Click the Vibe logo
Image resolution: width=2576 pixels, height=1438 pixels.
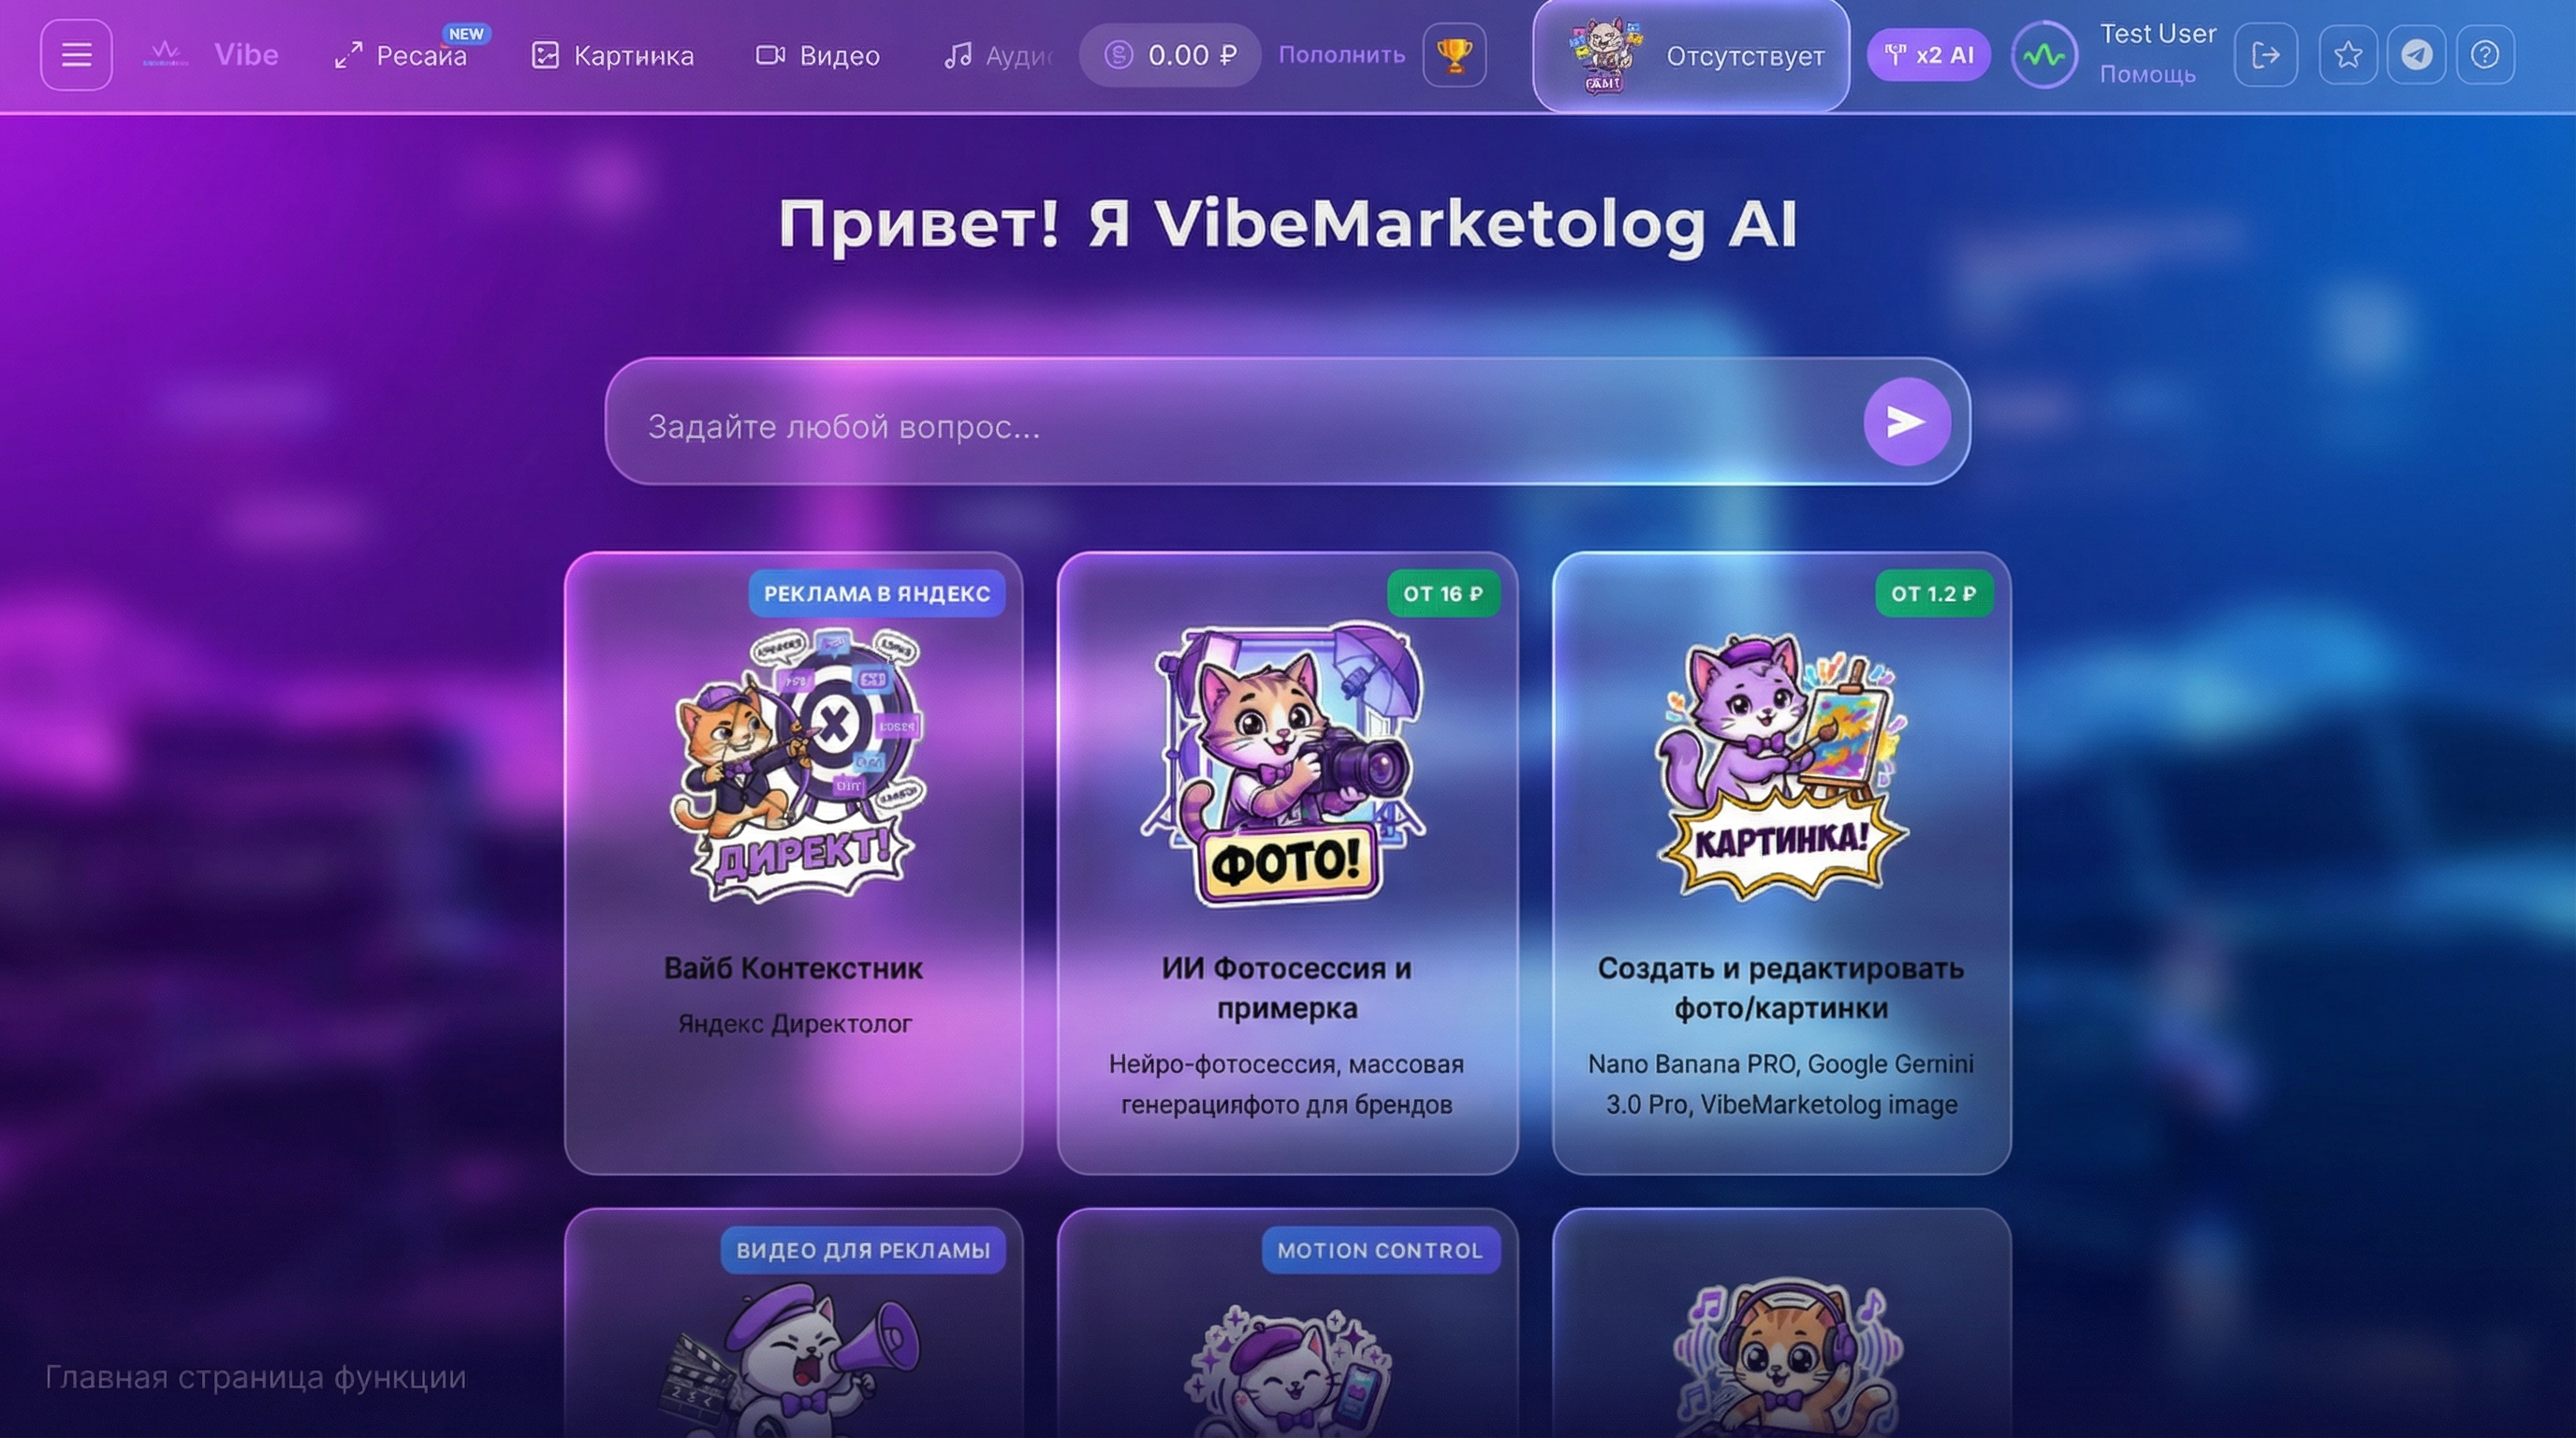coord(211,55)
